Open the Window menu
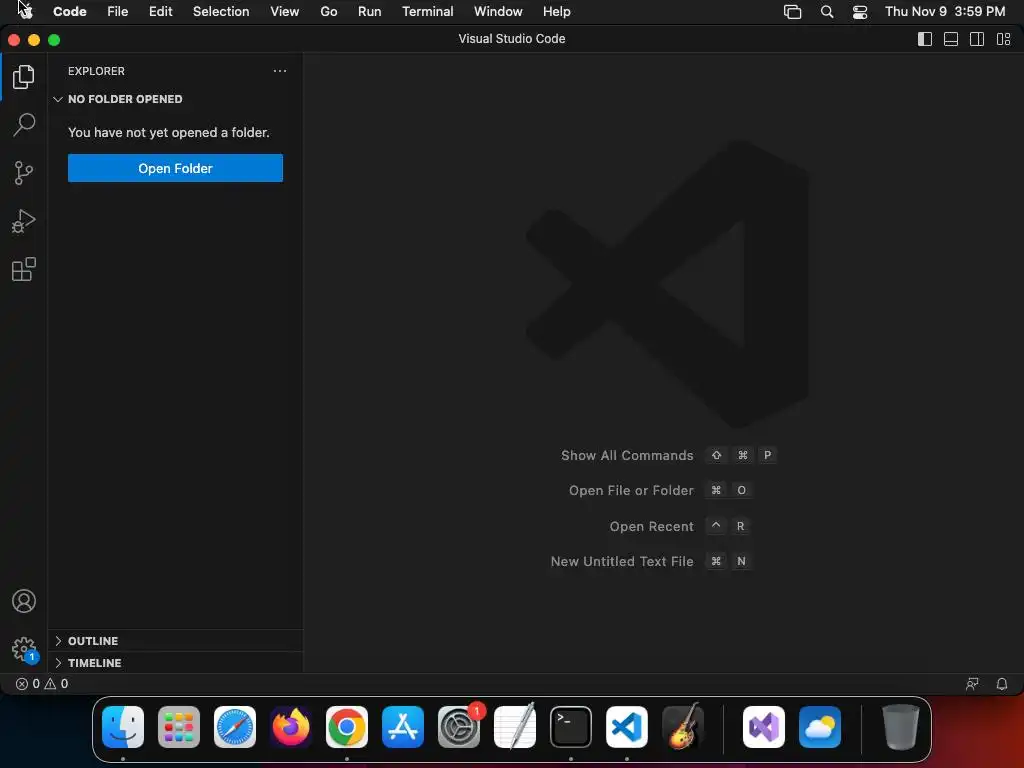The width and height of the screenshot is (1024, 768). tap(498, 12)
